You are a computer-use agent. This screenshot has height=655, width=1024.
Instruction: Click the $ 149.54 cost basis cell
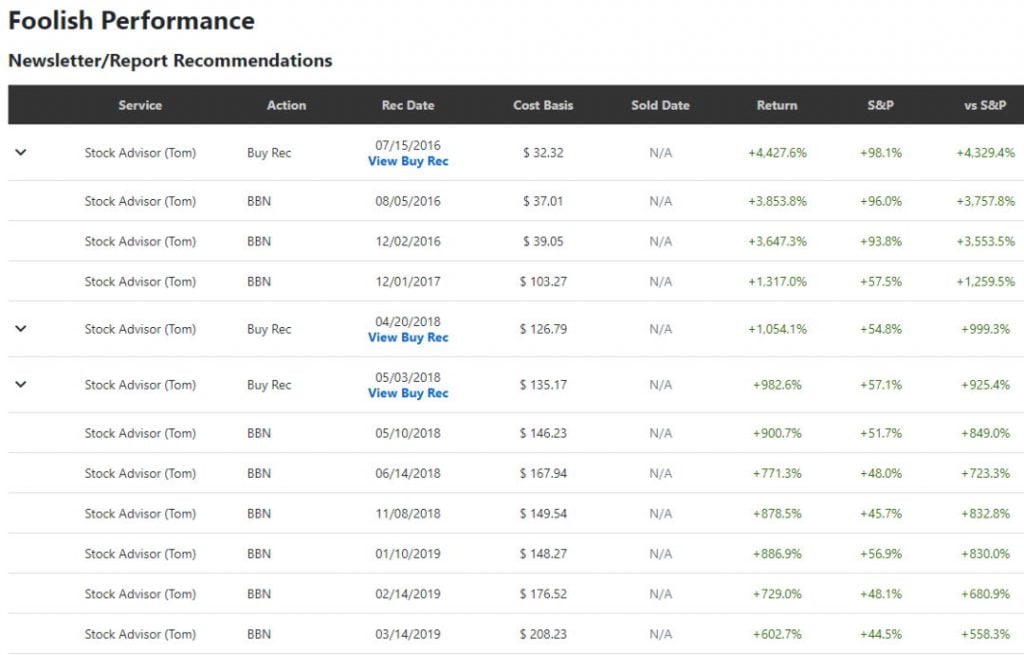tap(543, 514)
